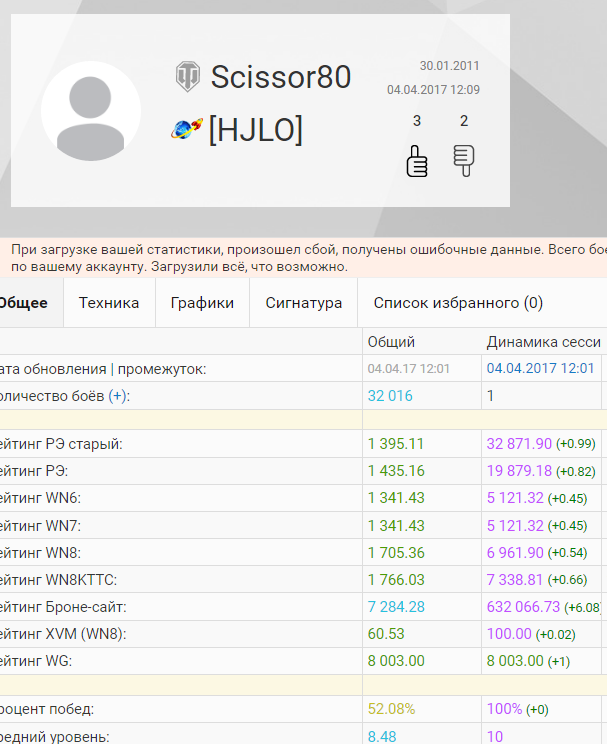
Task: Click the Общий column header
Action: [x=391, y=342]
